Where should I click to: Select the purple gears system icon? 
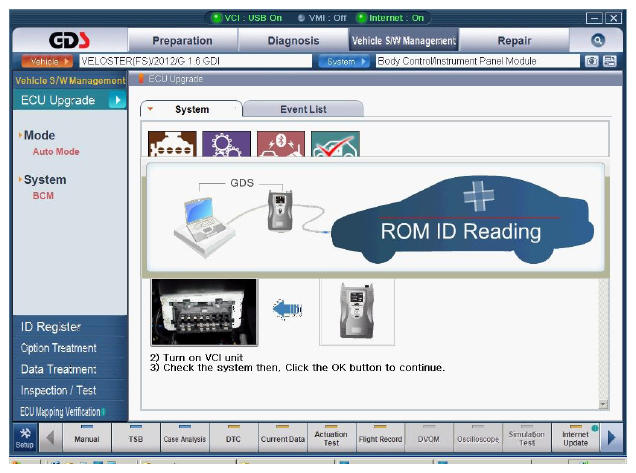point(226,144)
